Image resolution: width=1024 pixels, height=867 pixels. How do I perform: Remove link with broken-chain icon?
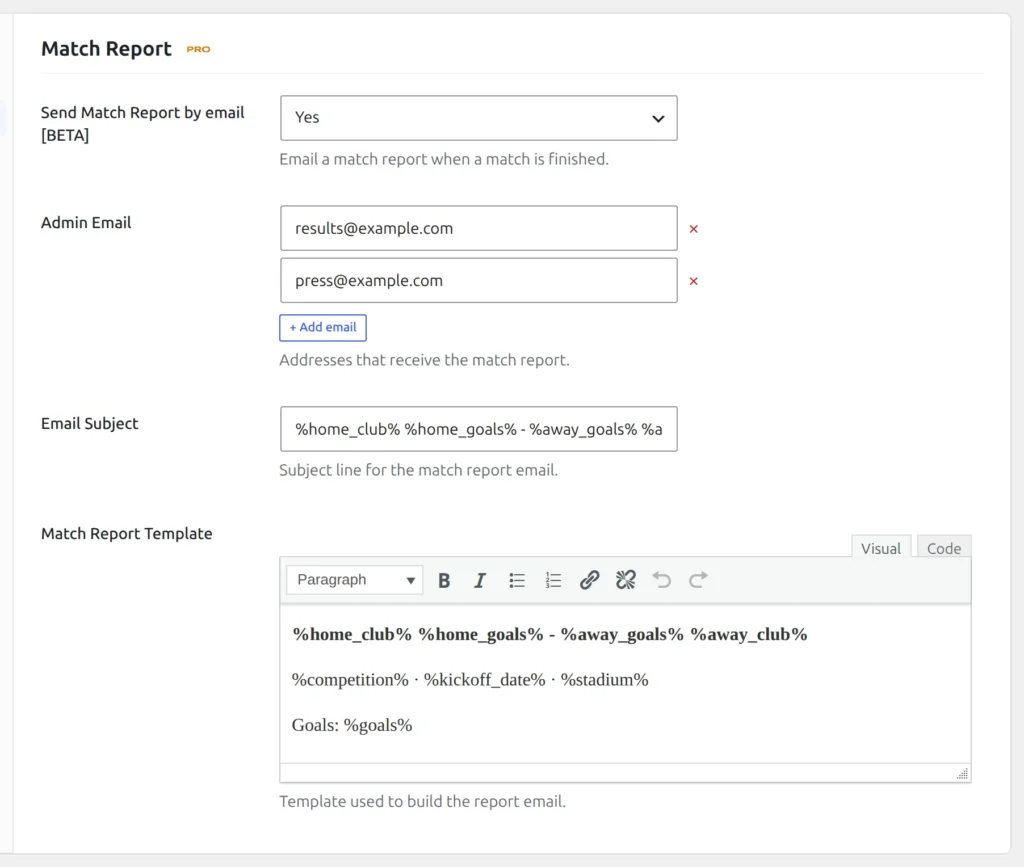click(x=626, y=580)
